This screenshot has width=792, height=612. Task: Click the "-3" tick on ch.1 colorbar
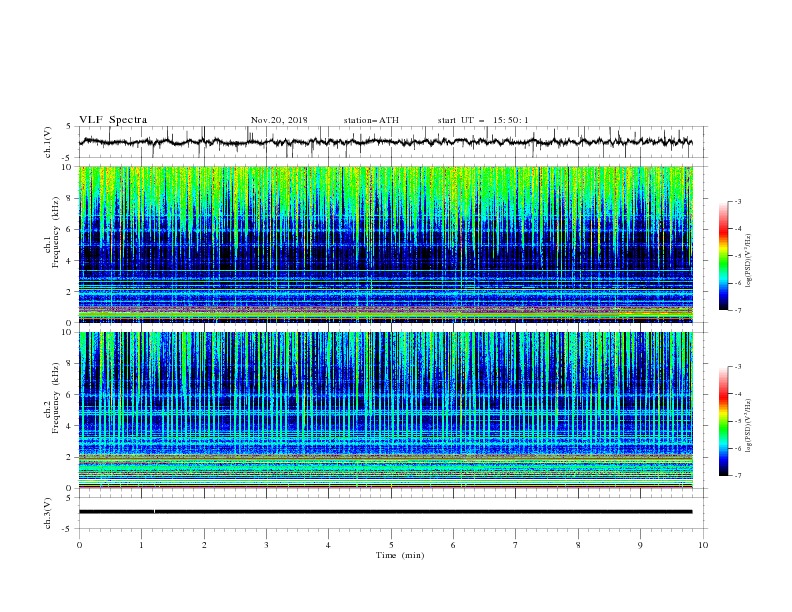737,201
